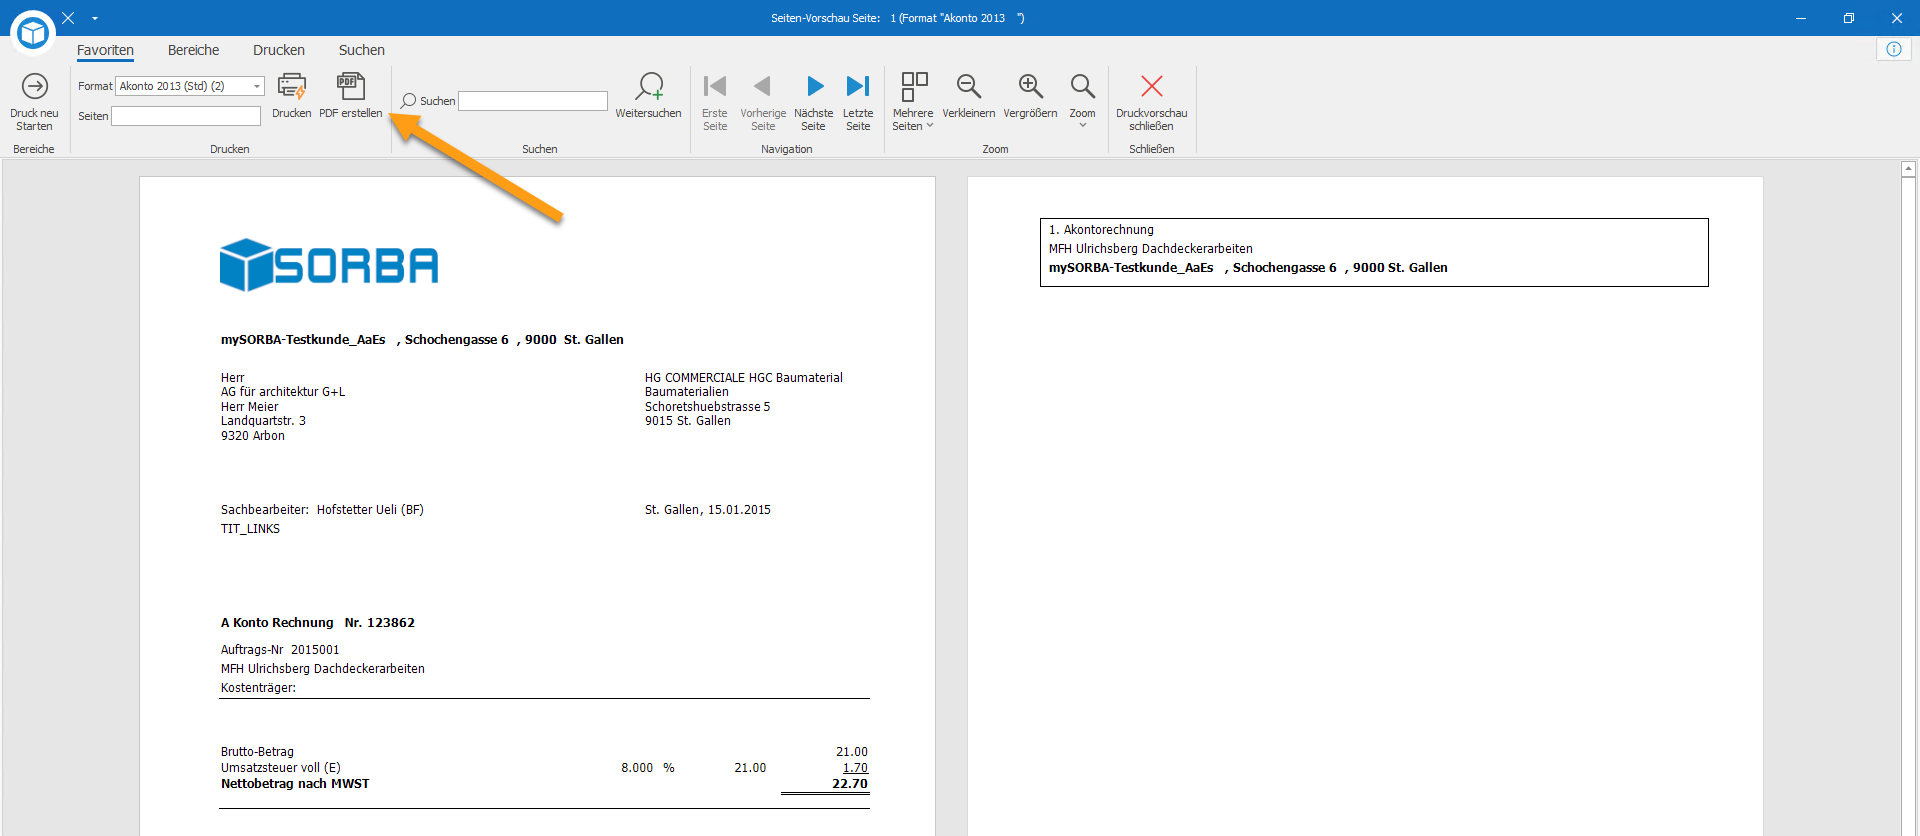
Task: Click the X icon in the quick access bar
Action: click(x=68, y=18)
